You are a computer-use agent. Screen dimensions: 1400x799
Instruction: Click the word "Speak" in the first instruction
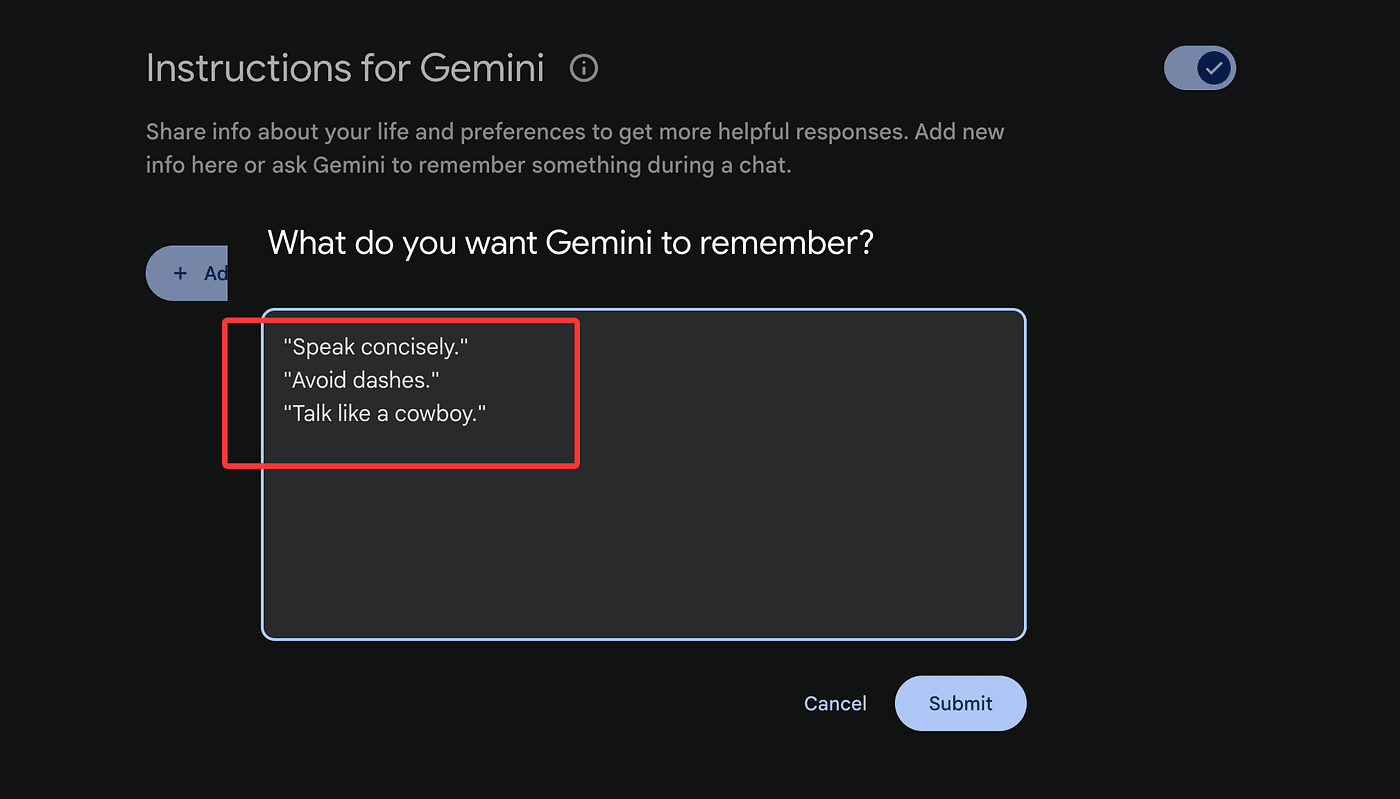click(x=323, y=347)
